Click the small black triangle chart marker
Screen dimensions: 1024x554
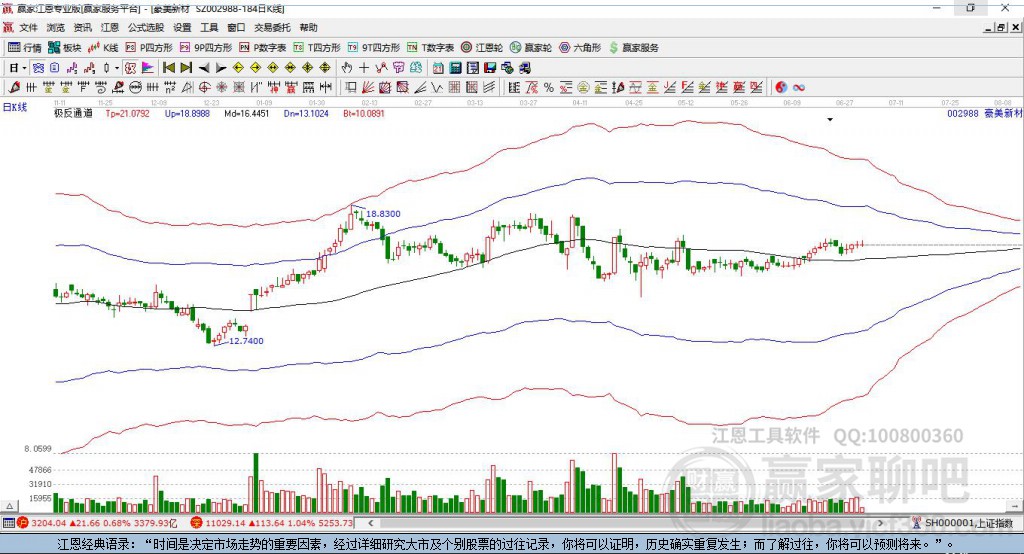(830, 120)
